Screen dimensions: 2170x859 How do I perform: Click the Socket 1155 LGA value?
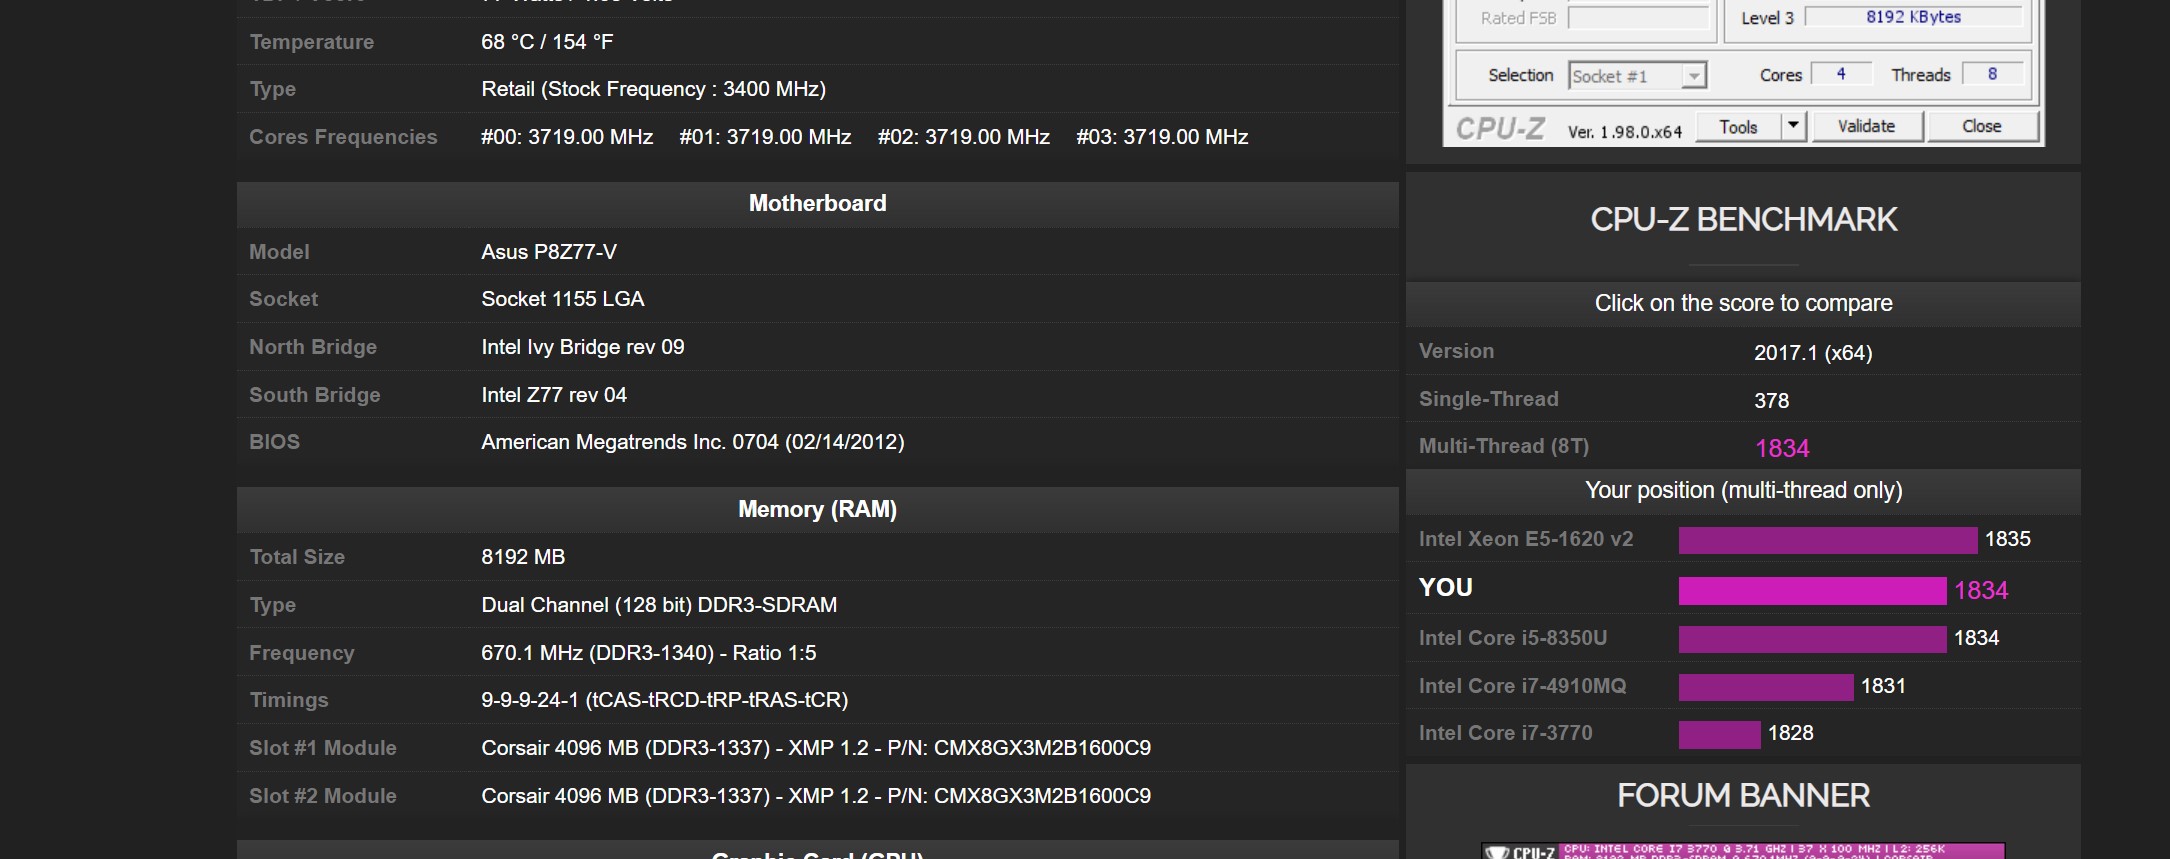[x=562, y=299]
